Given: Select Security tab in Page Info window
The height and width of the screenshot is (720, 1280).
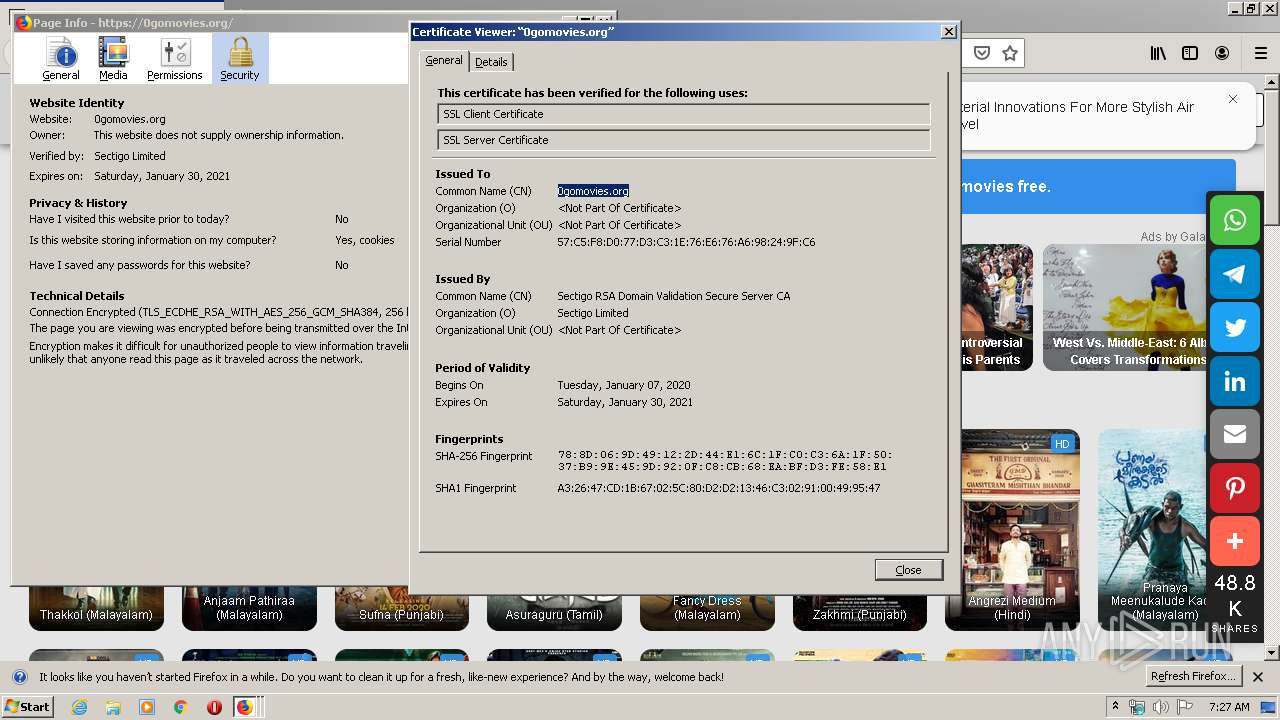Looking at the screenshot, I should (240, 59).
